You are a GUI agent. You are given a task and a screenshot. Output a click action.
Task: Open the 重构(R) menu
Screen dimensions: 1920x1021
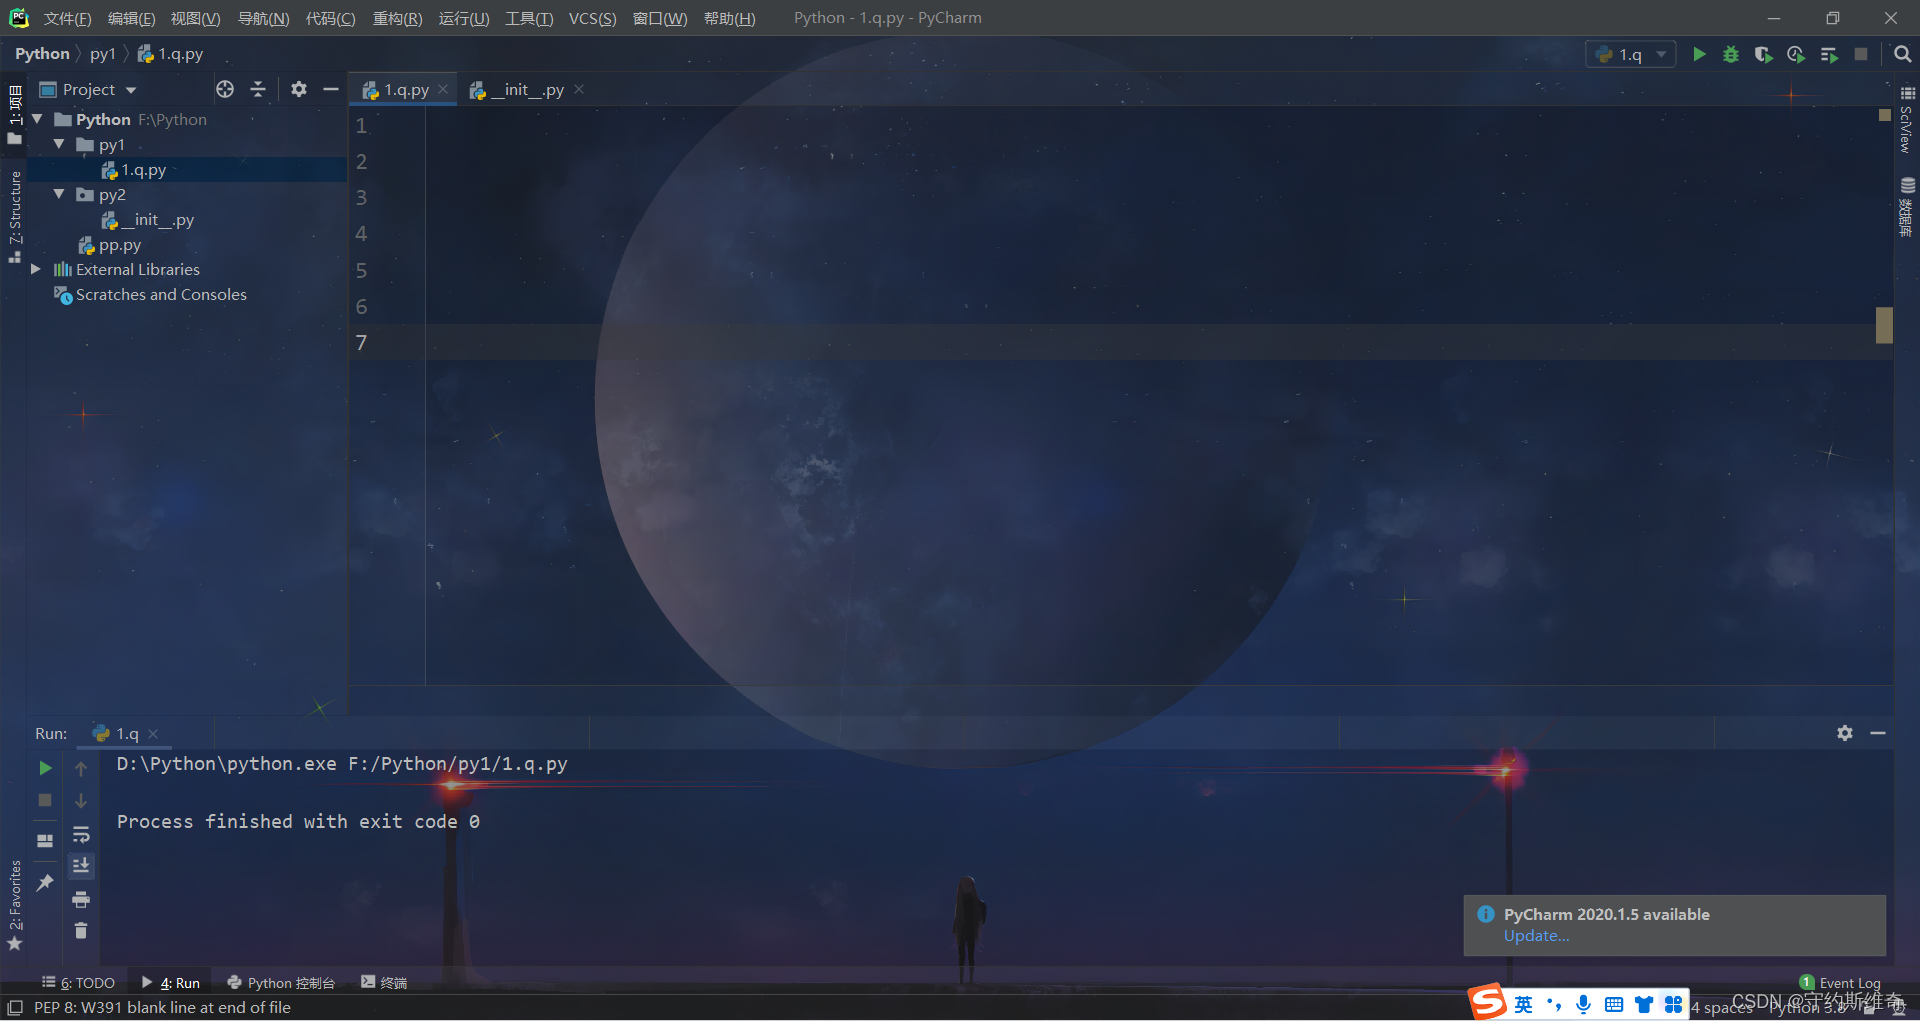(x=397, y=18)
